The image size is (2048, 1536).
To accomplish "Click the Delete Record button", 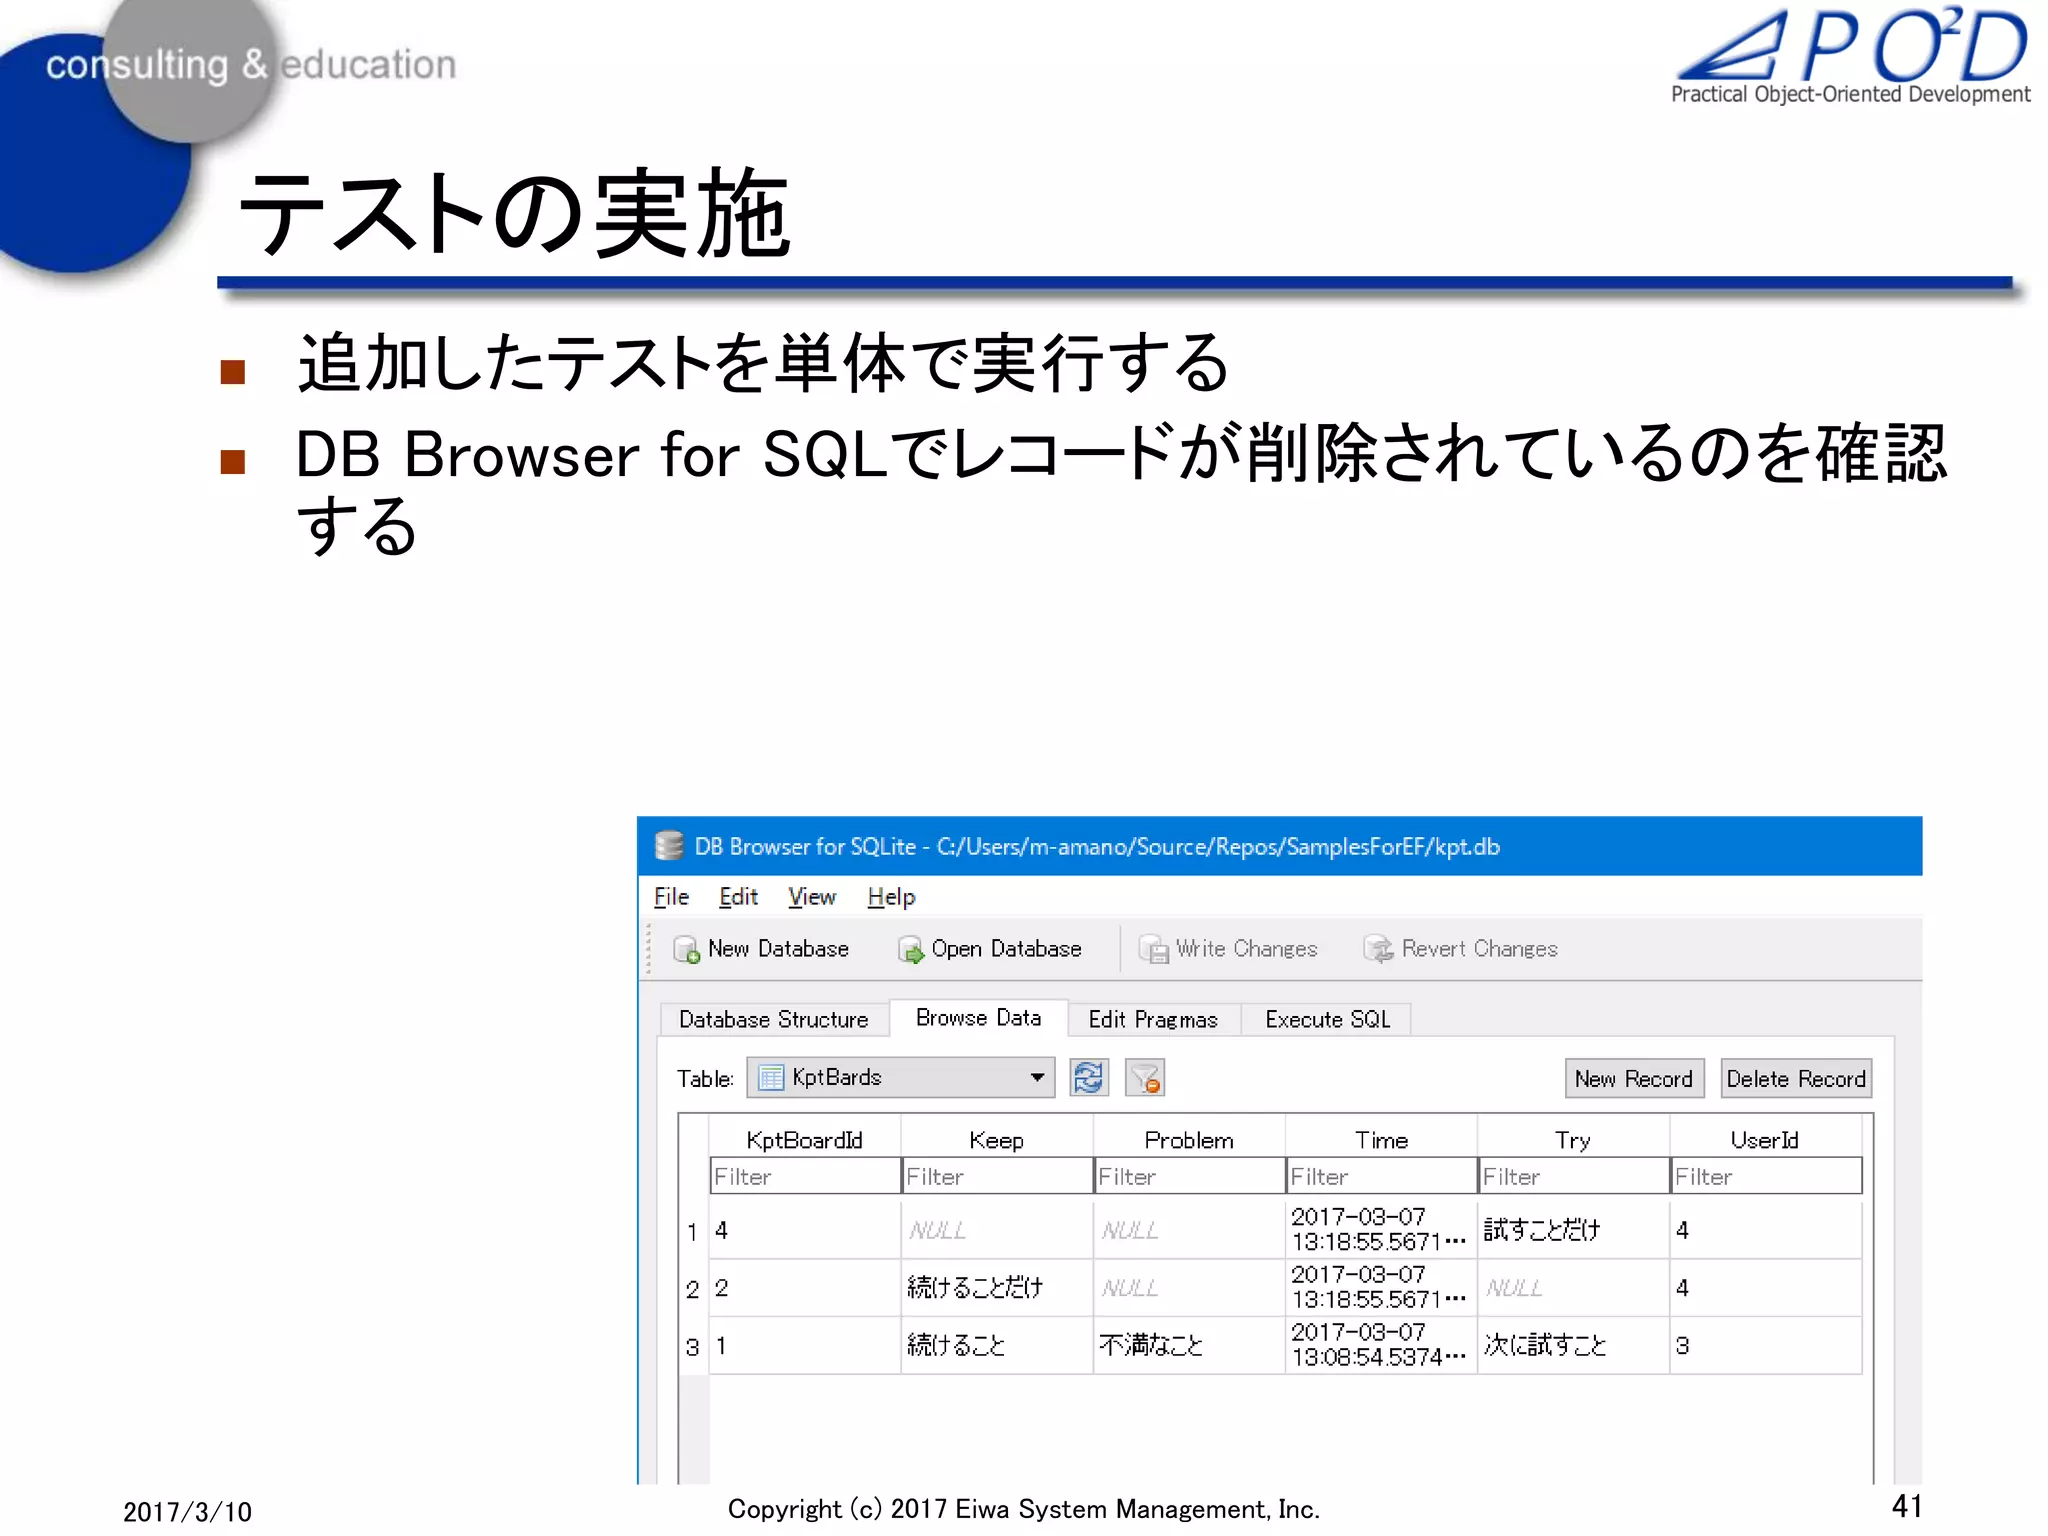I will [1796, 1079].
